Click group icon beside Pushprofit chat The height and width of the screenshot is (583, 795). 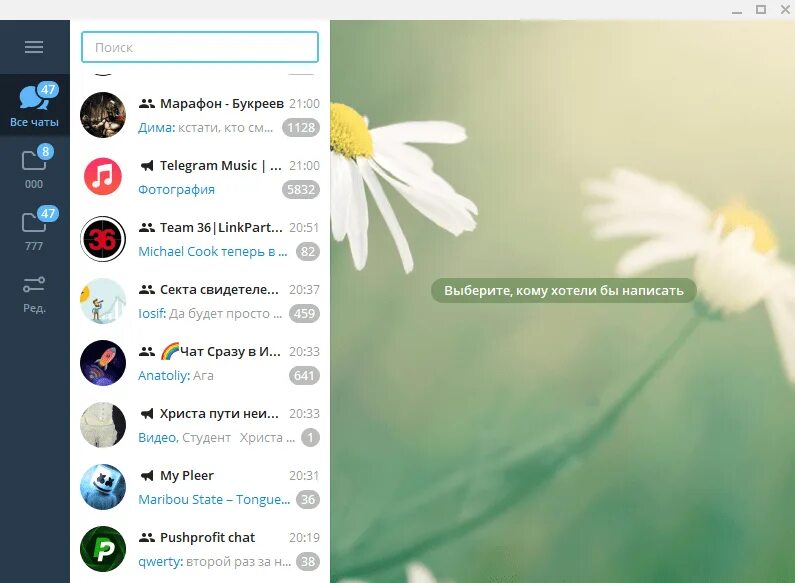click(147, 537)
